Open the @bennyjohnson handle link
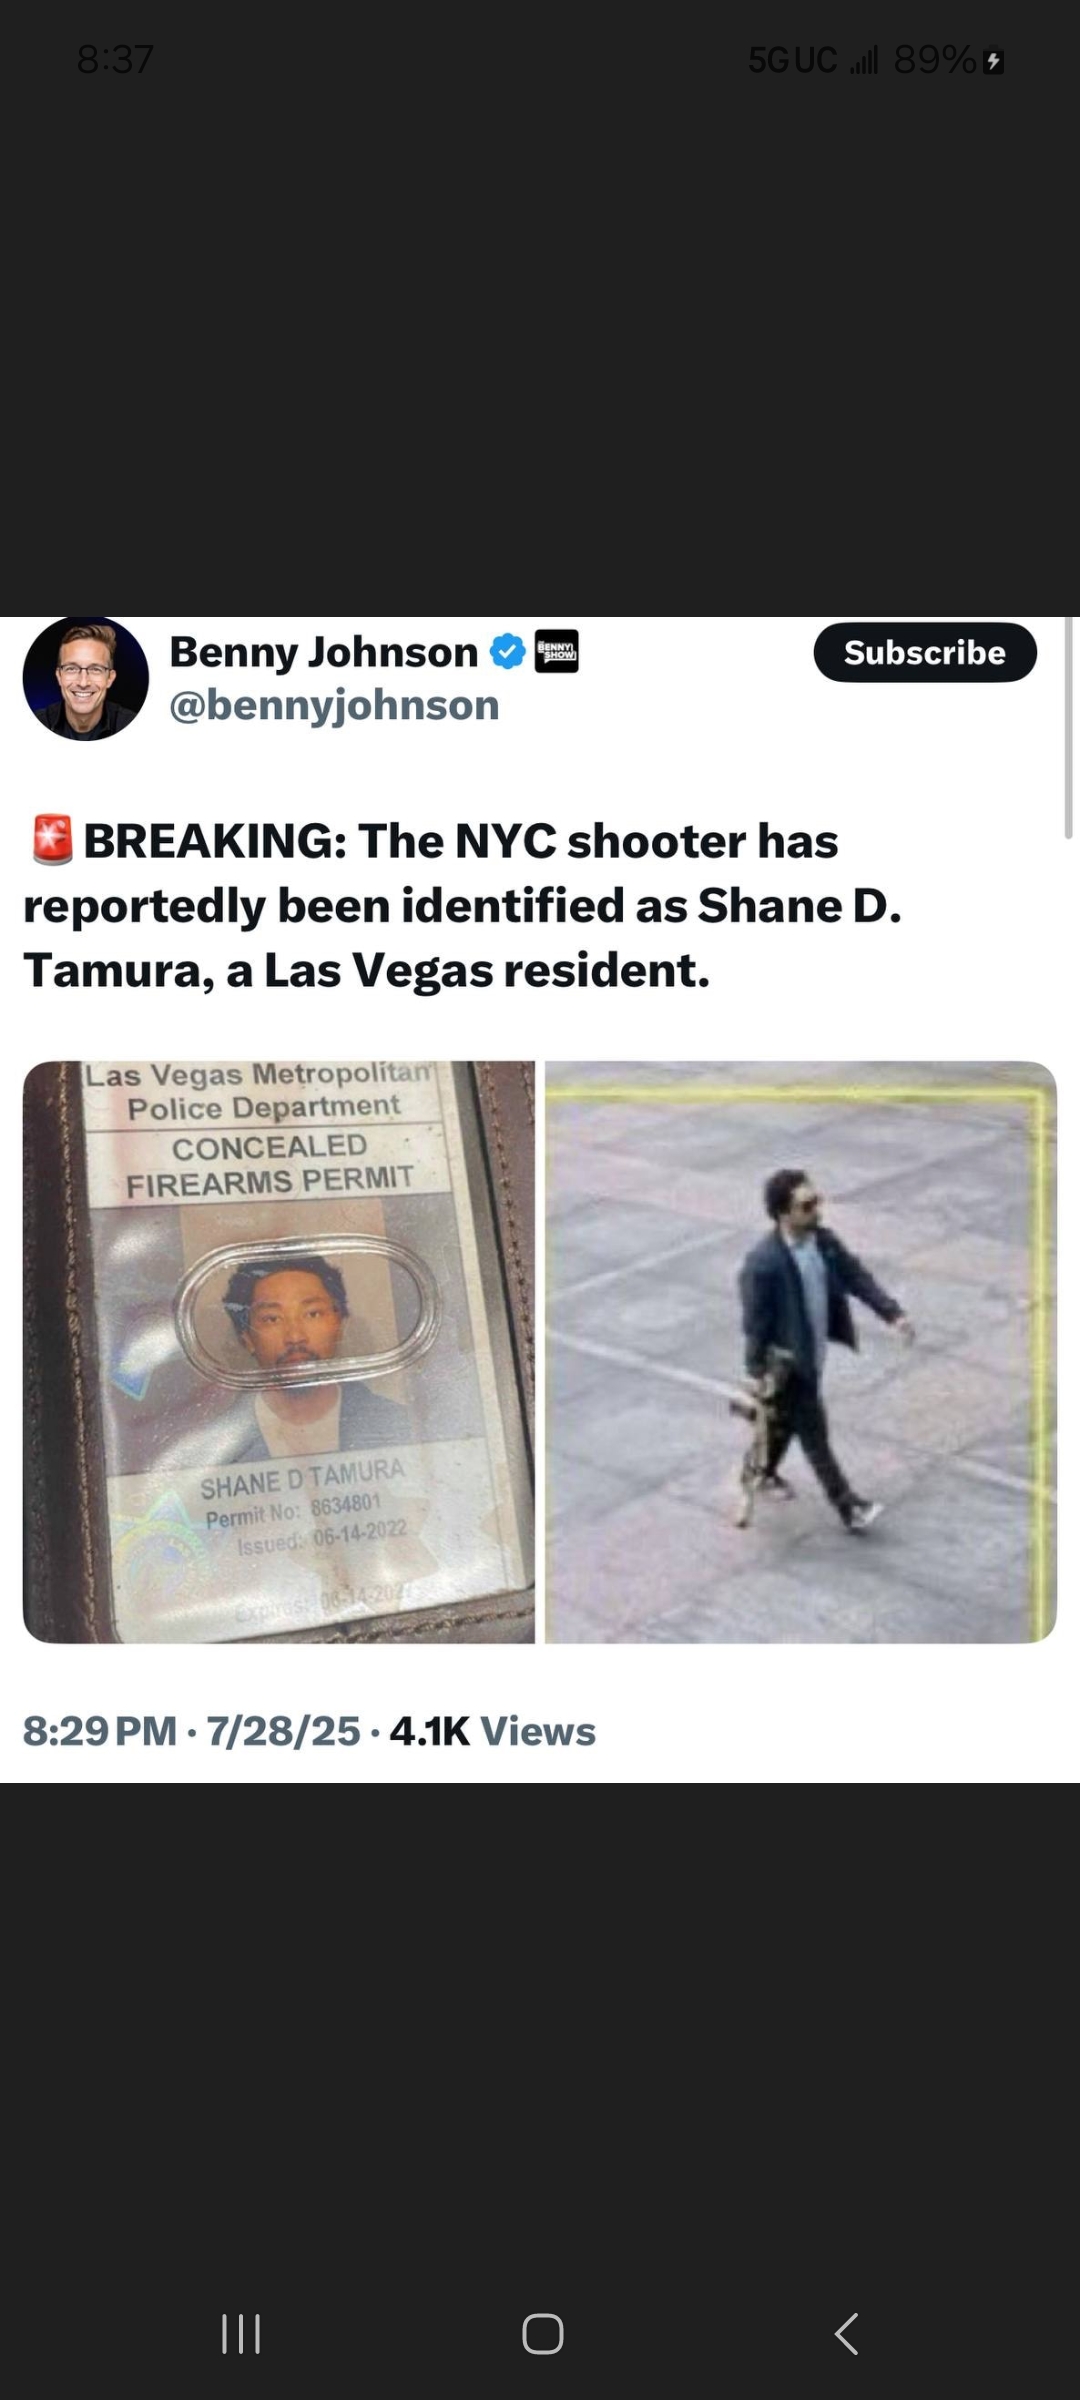 pyautogui.click(x=334, y=705)
